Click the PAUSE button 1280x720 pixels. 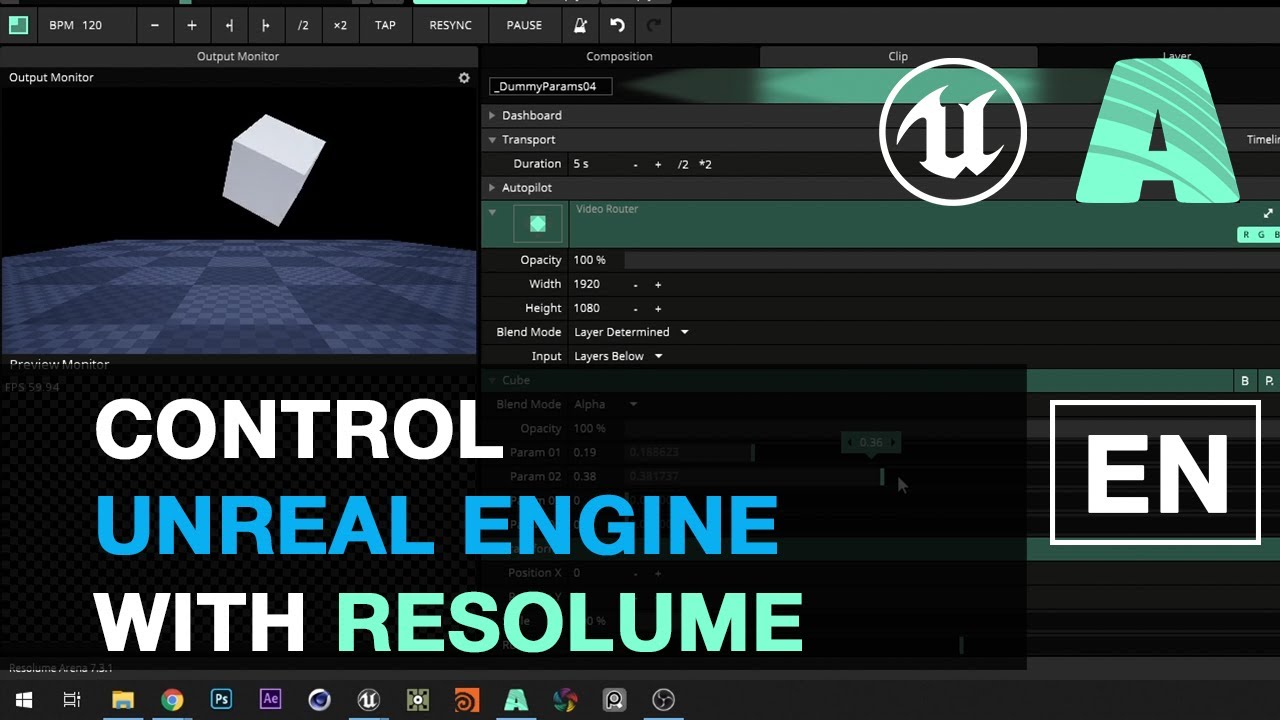coord(524,25)
